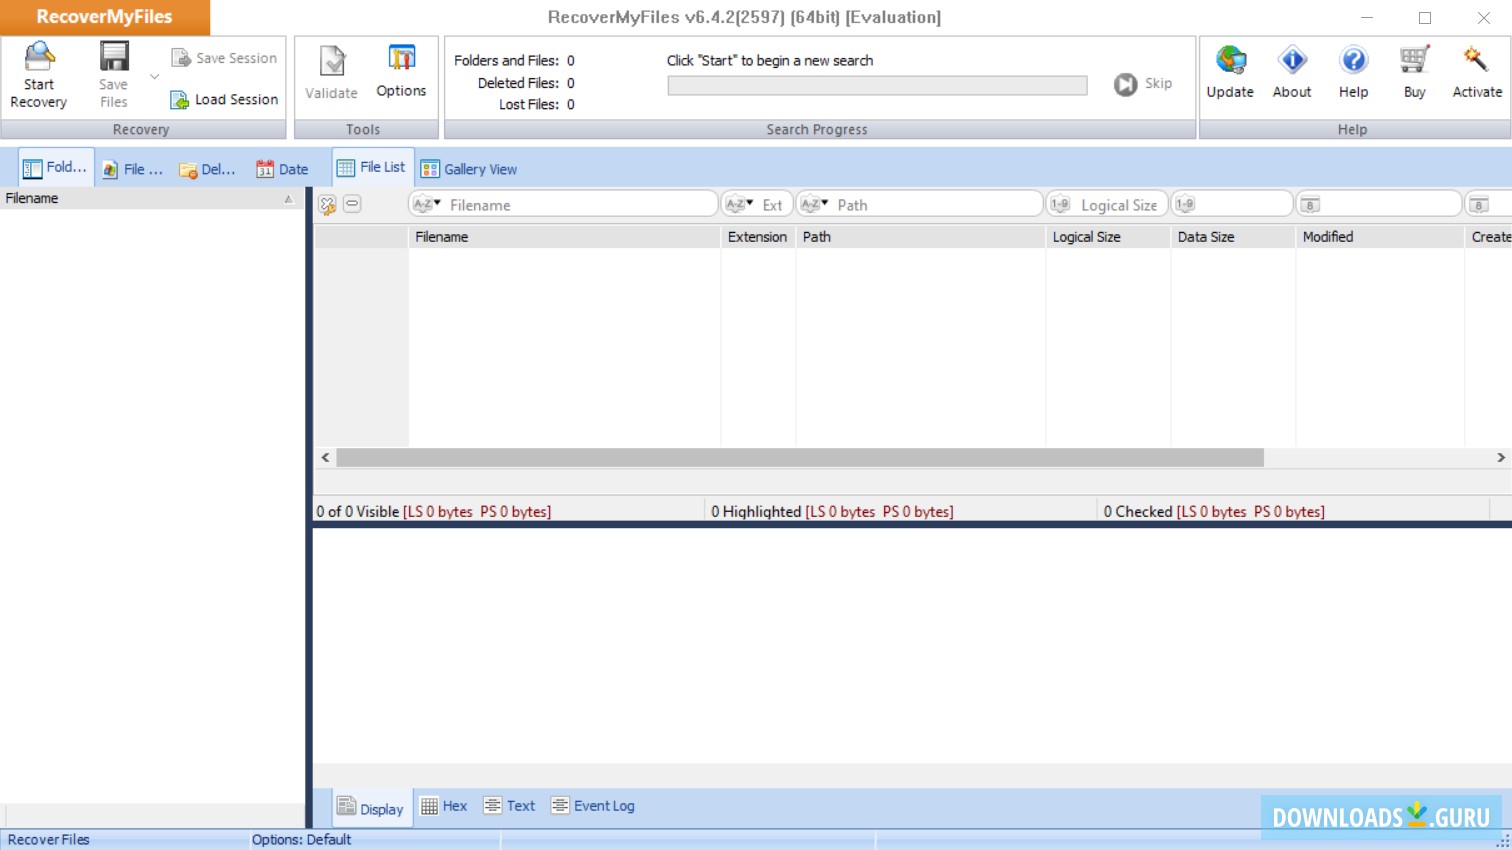1512x850 pixels.
Task: Toggle the collapse filter row button
Action: [351, 204]
